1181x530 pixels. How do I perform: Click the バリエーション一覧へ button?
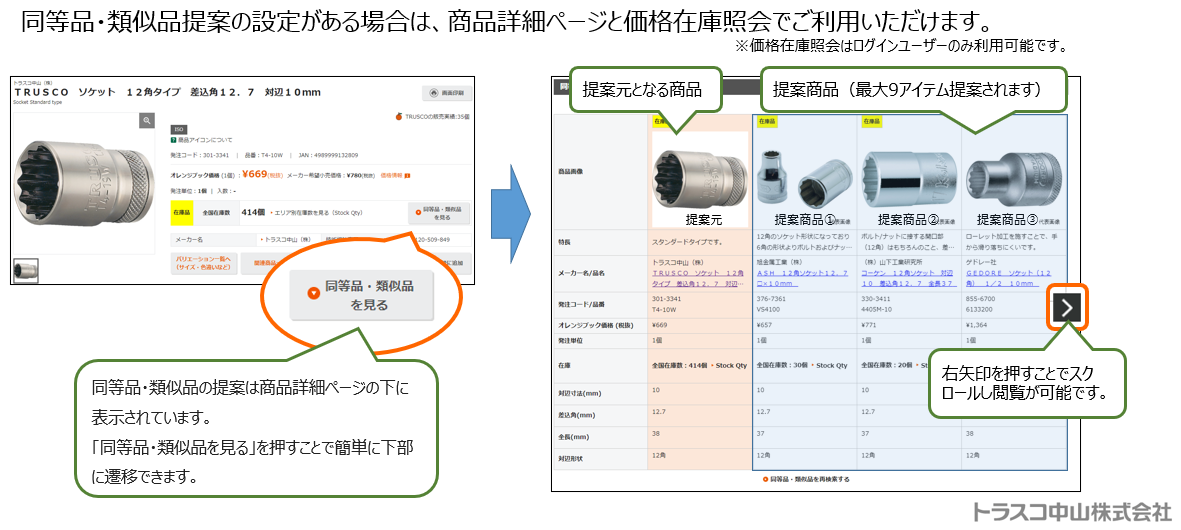pyautogui.click(x=203, y=263)
